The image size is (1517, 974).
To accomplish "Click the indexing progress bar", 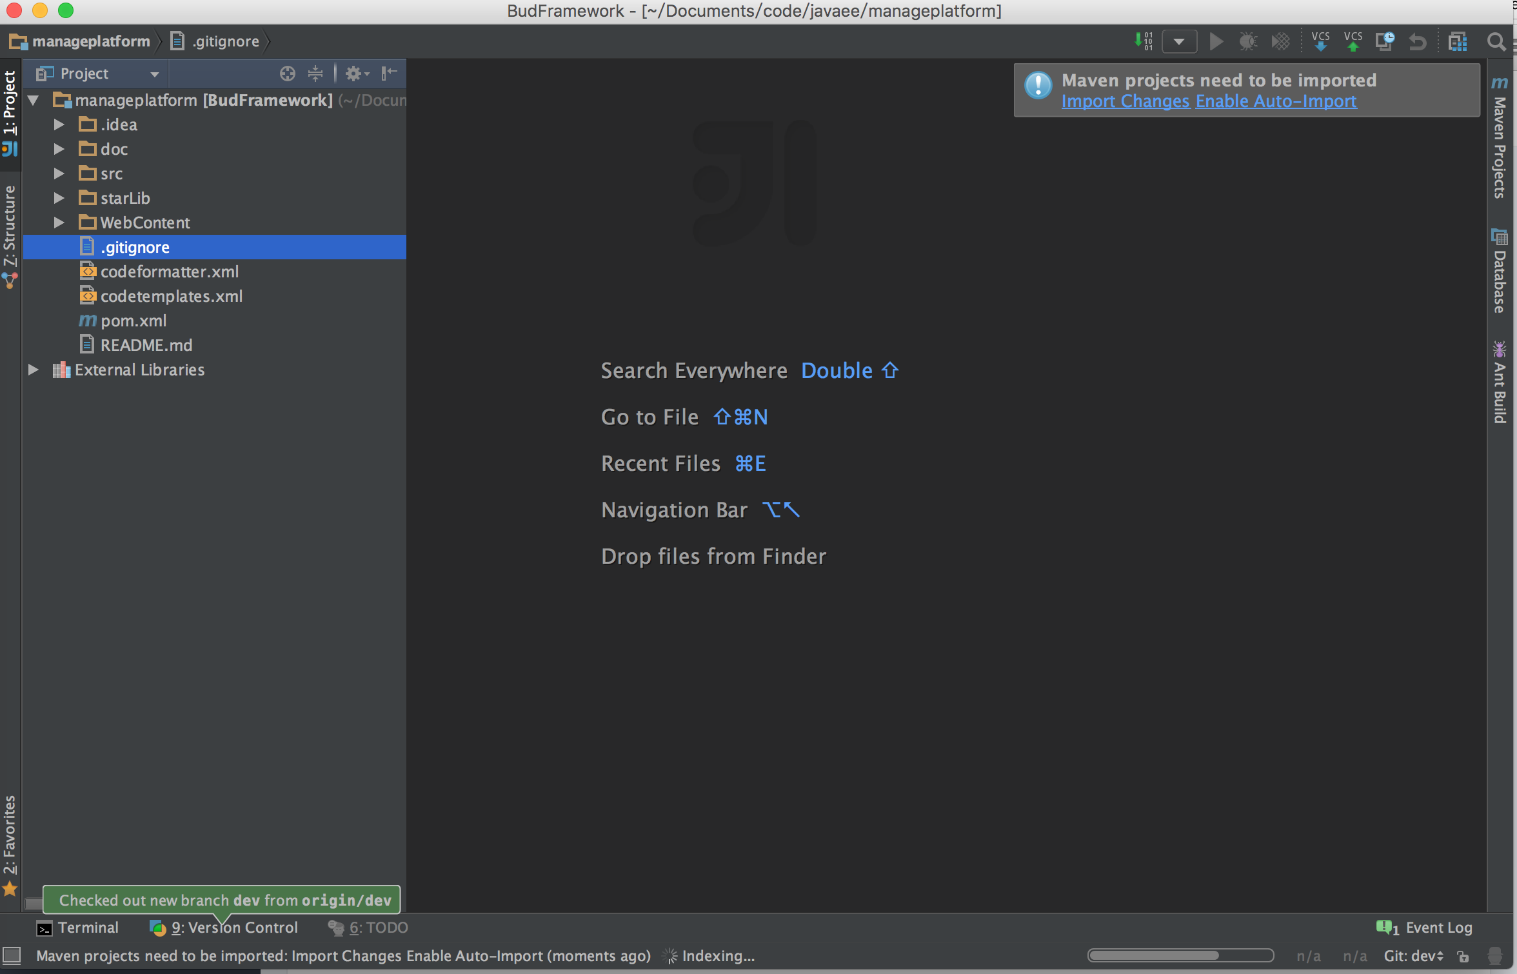I will 1180,956.
